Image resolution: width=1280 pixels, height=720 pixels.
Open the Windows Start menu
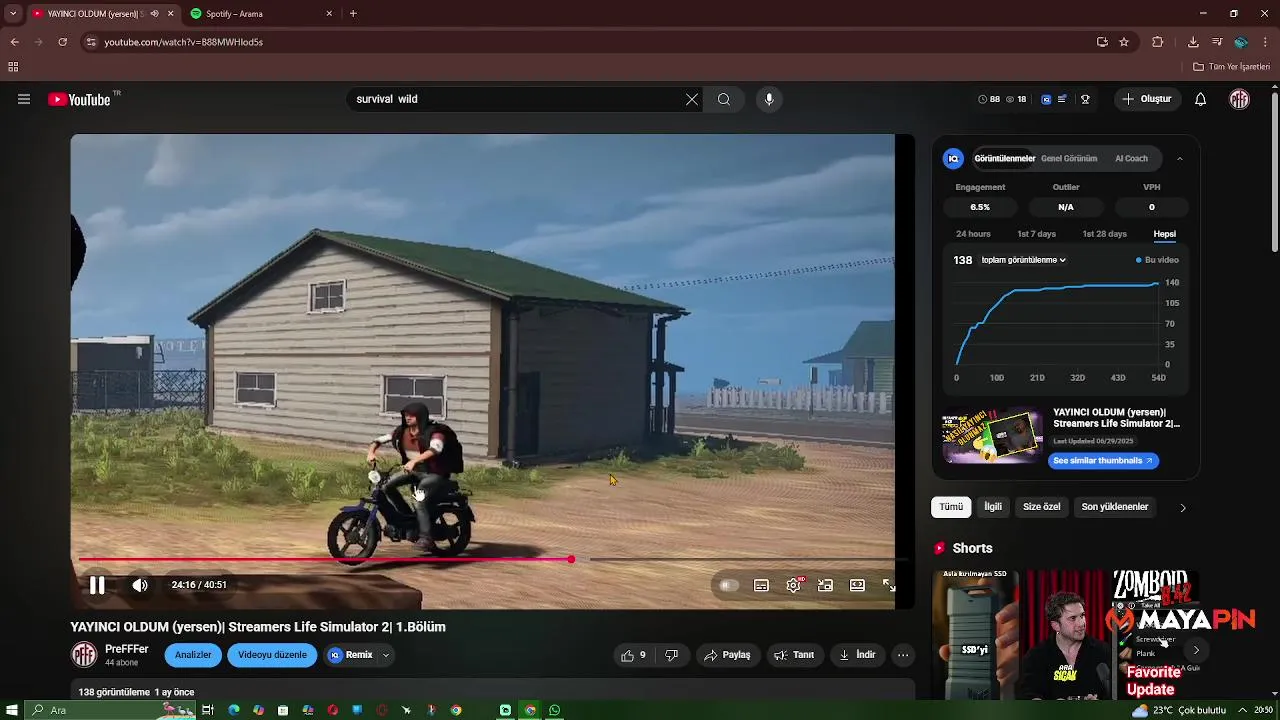click(12, 710)
